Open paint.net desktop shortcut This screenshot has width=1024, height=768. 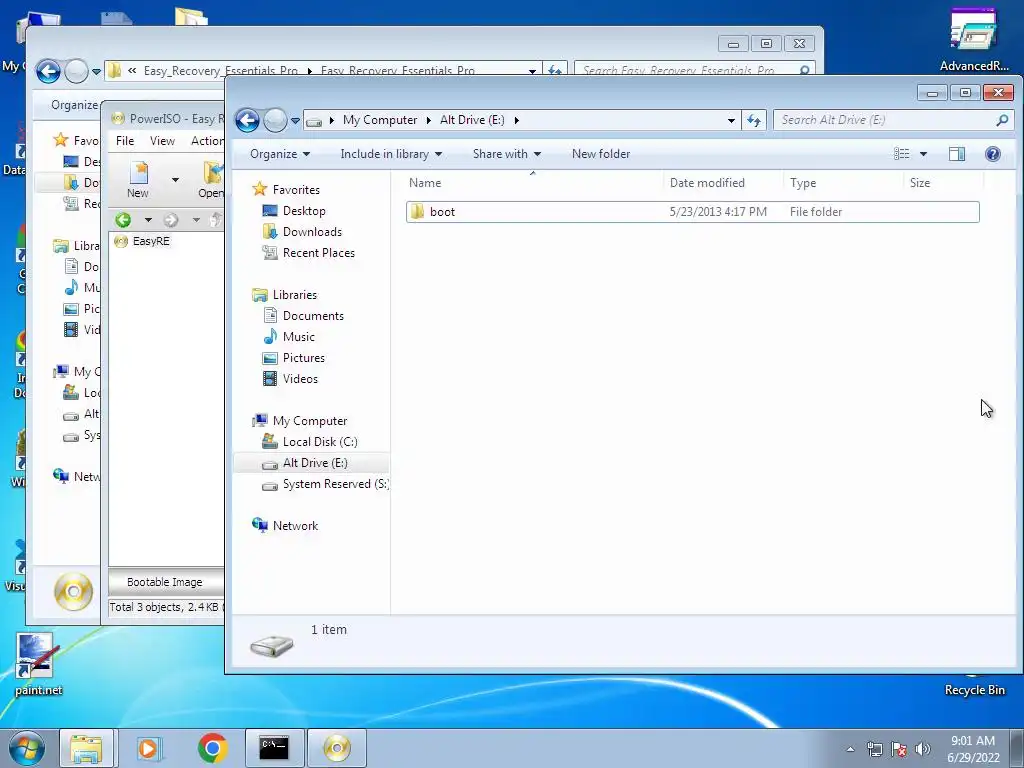[x=37, y=665]
